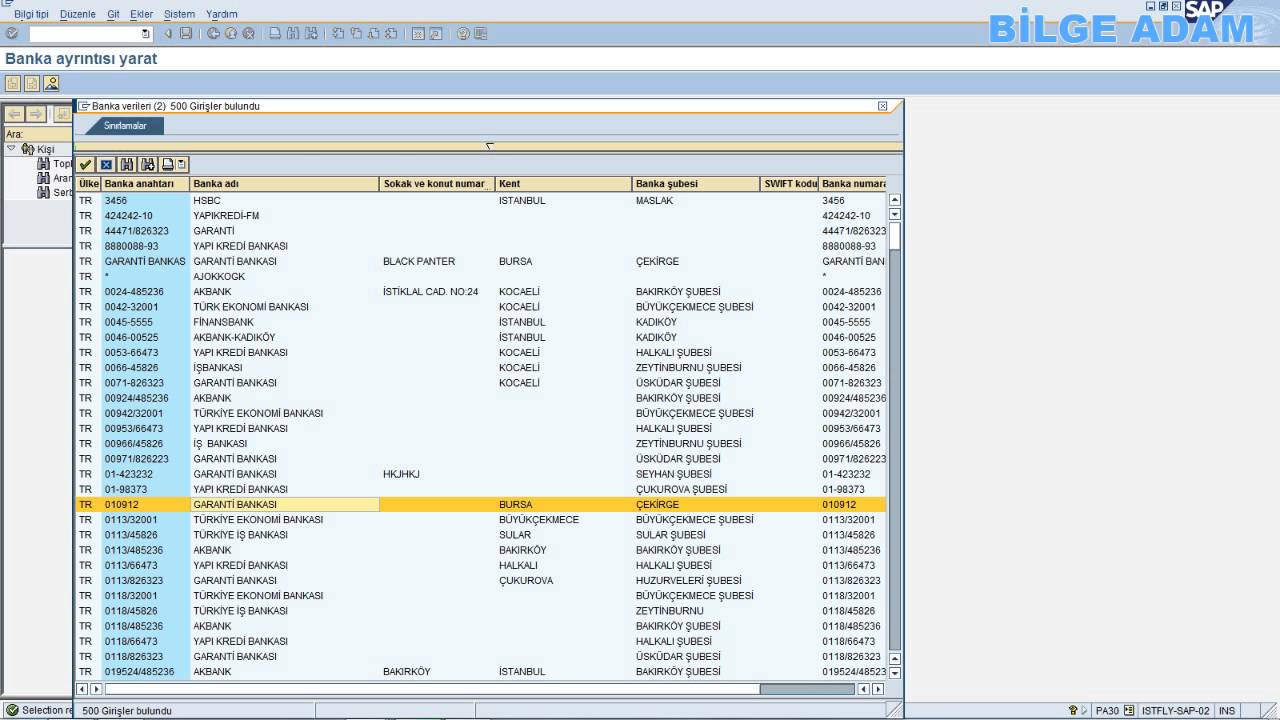Click the Save diskette icon in standard toolbar
Viewport: 1280px width, 720px height.
coord(185,34)
